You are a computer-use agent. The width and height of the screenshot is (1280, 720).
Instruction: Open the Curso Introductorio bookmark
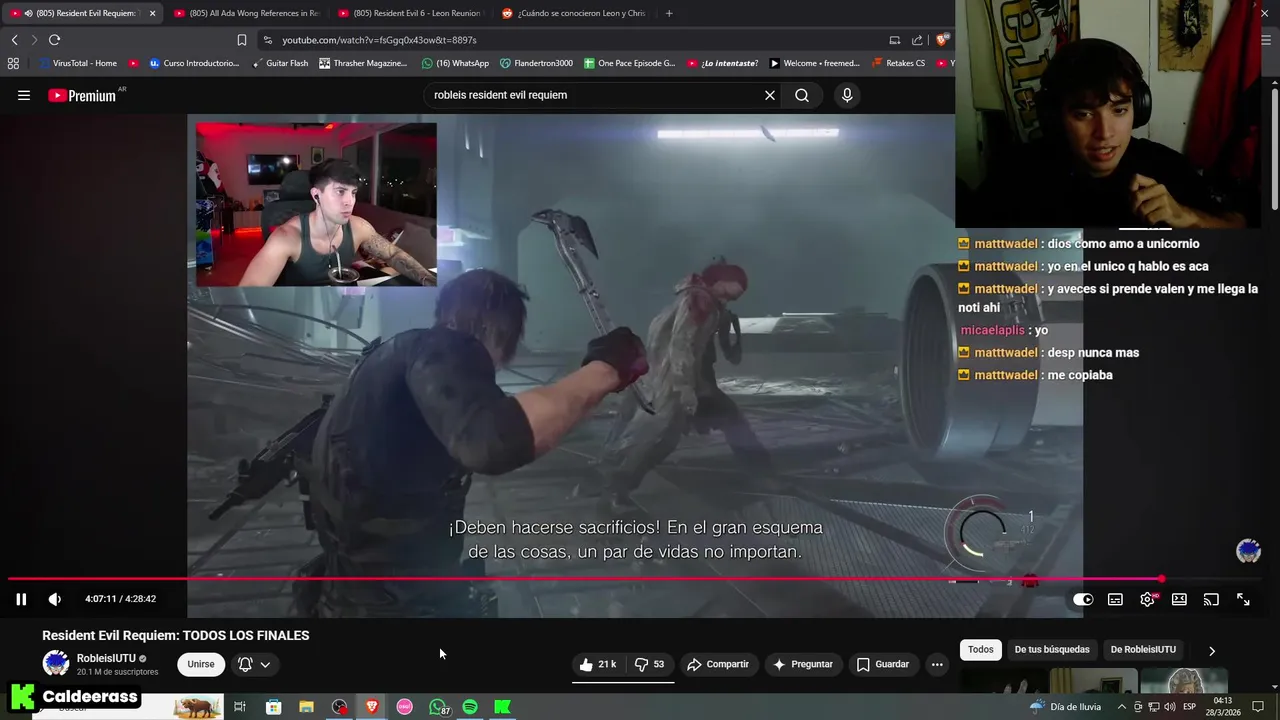[194, 63]
